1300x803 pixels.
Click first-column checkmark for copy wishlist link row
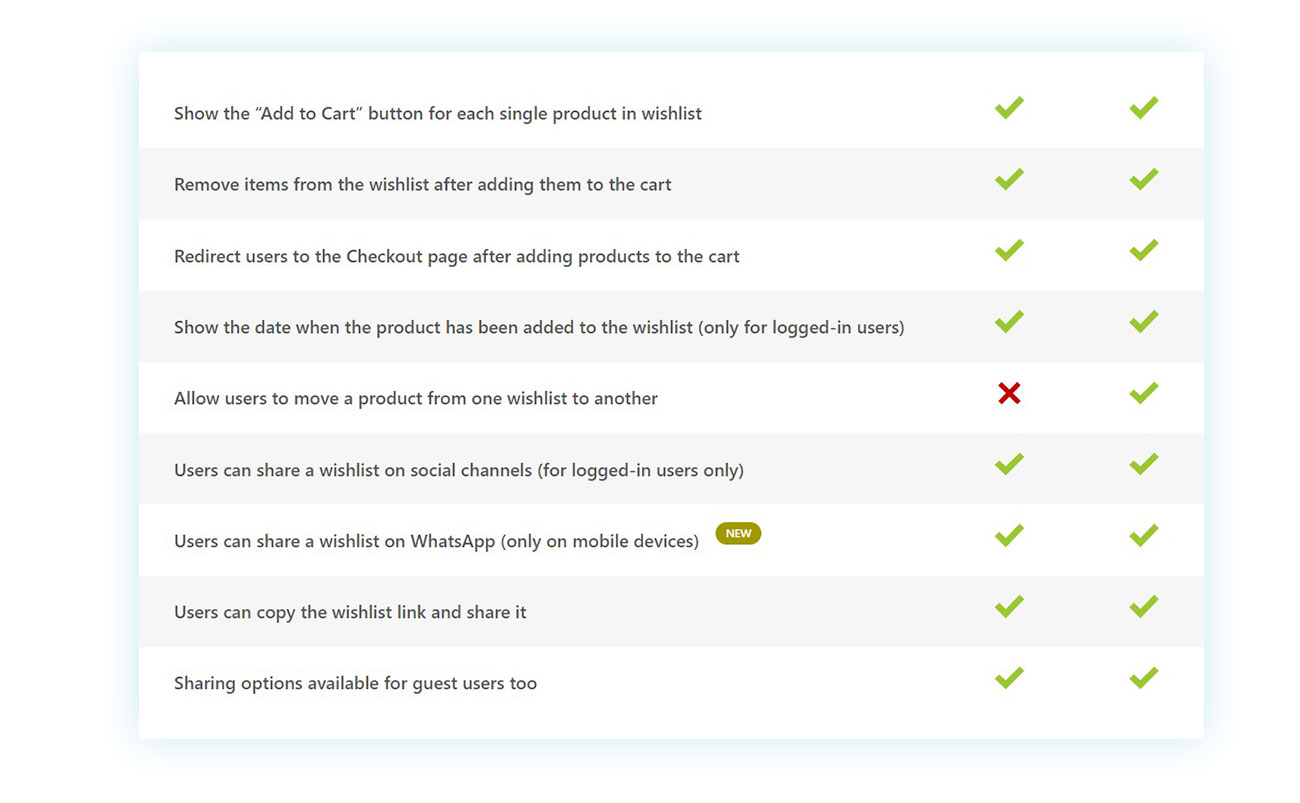tap(1009, 606)
